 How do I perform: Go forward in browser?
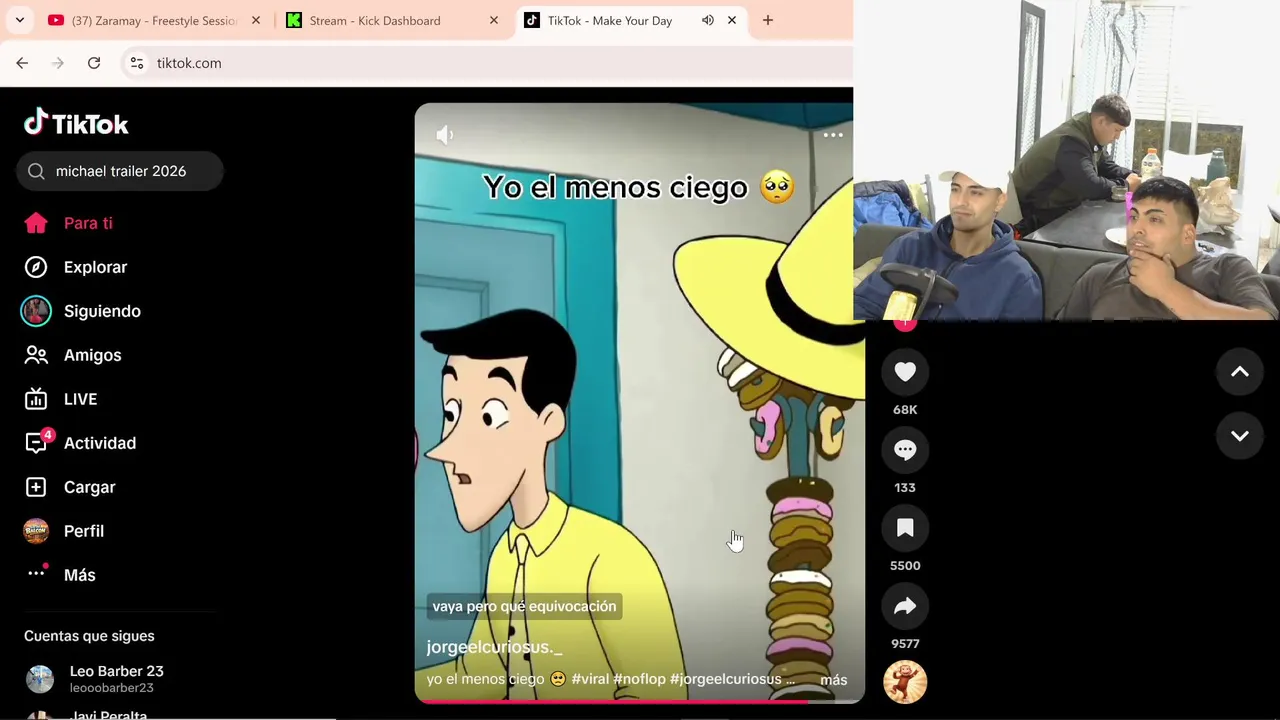click(x=58, y=63)
